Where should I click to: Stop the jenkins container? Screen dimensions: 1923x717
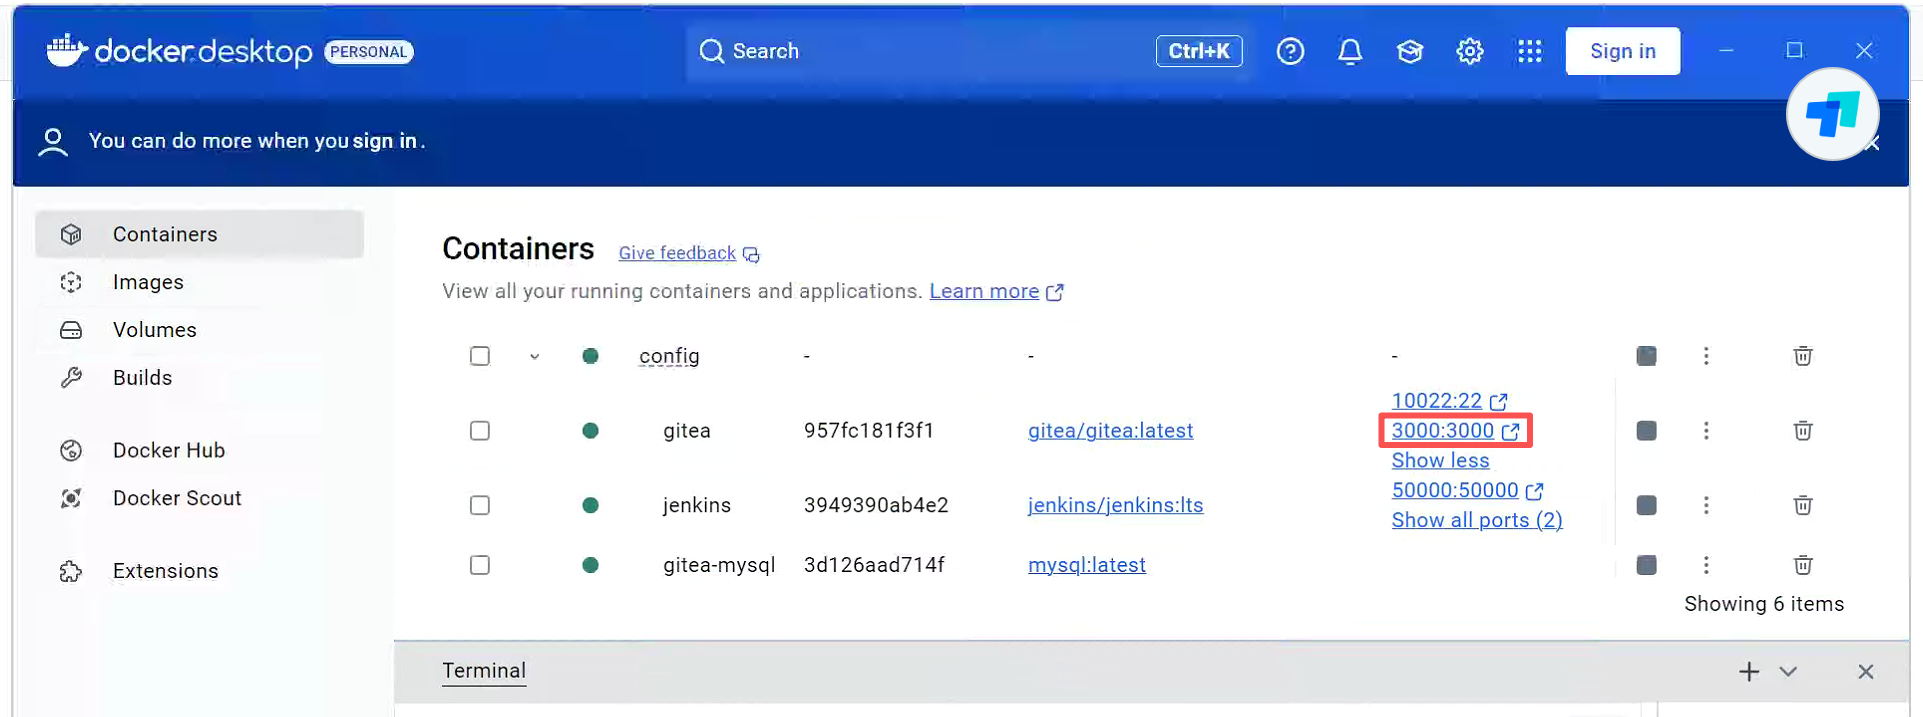tap(1646, 505)
